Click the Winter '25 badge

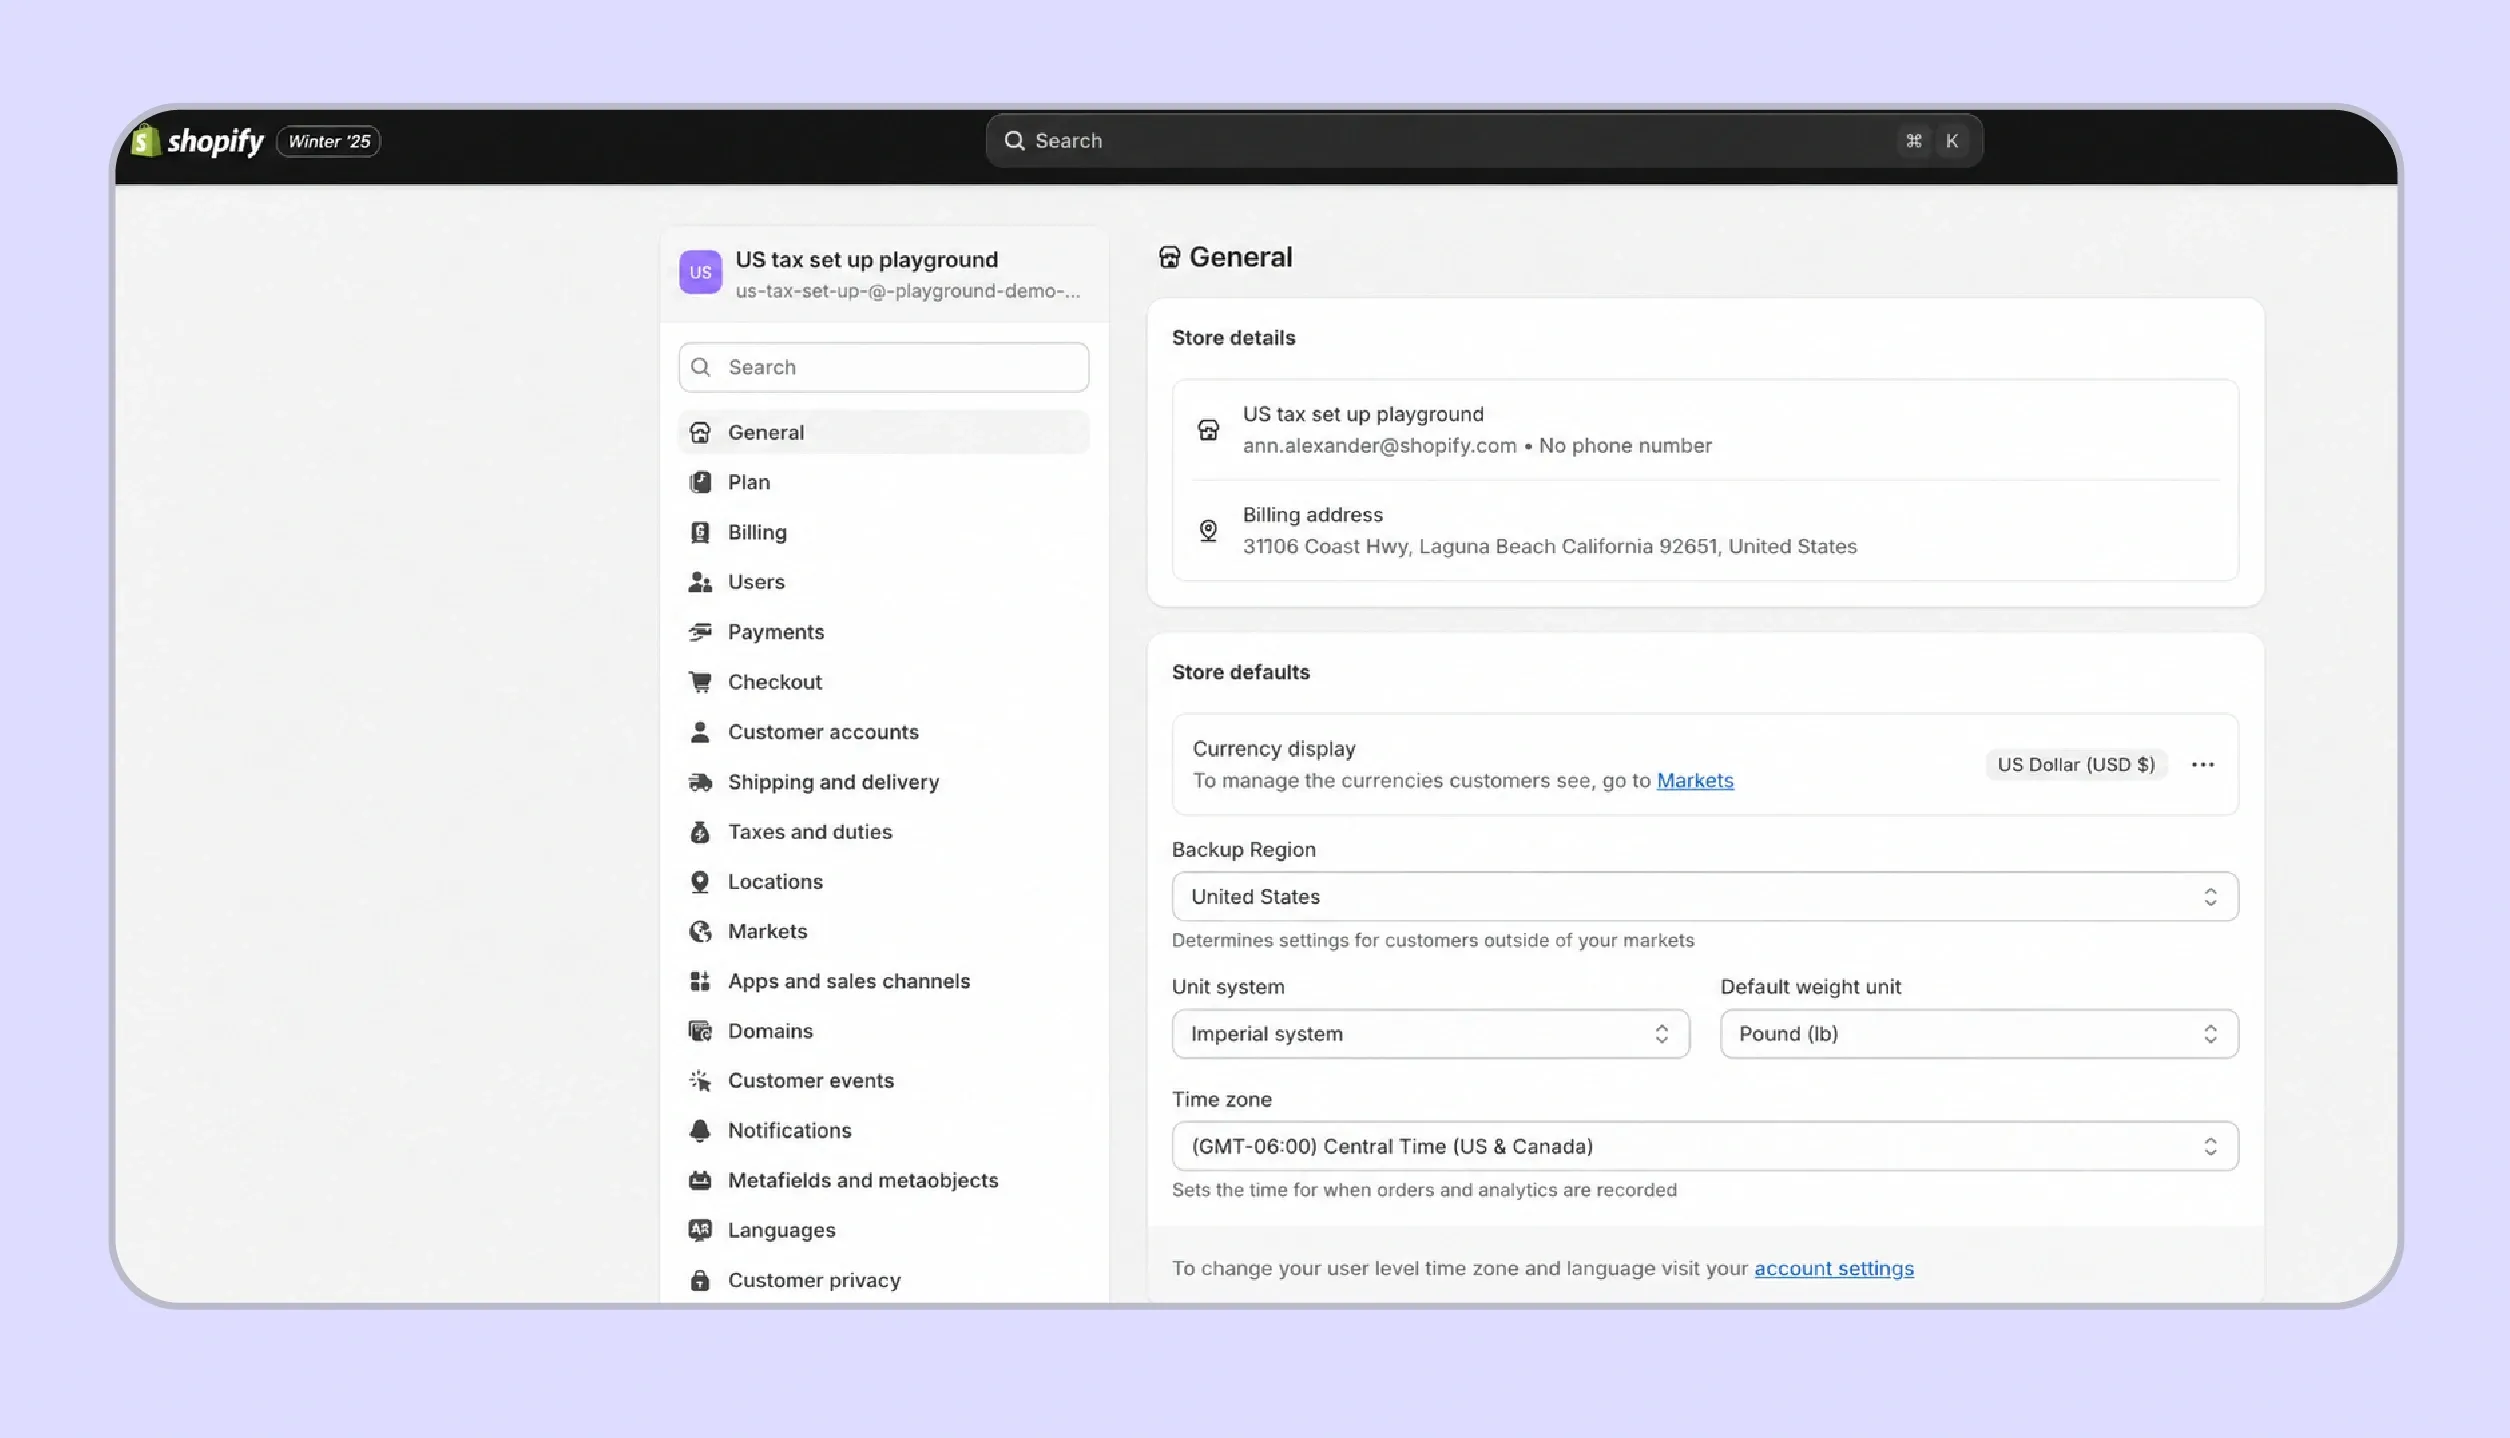pos(329,141)
